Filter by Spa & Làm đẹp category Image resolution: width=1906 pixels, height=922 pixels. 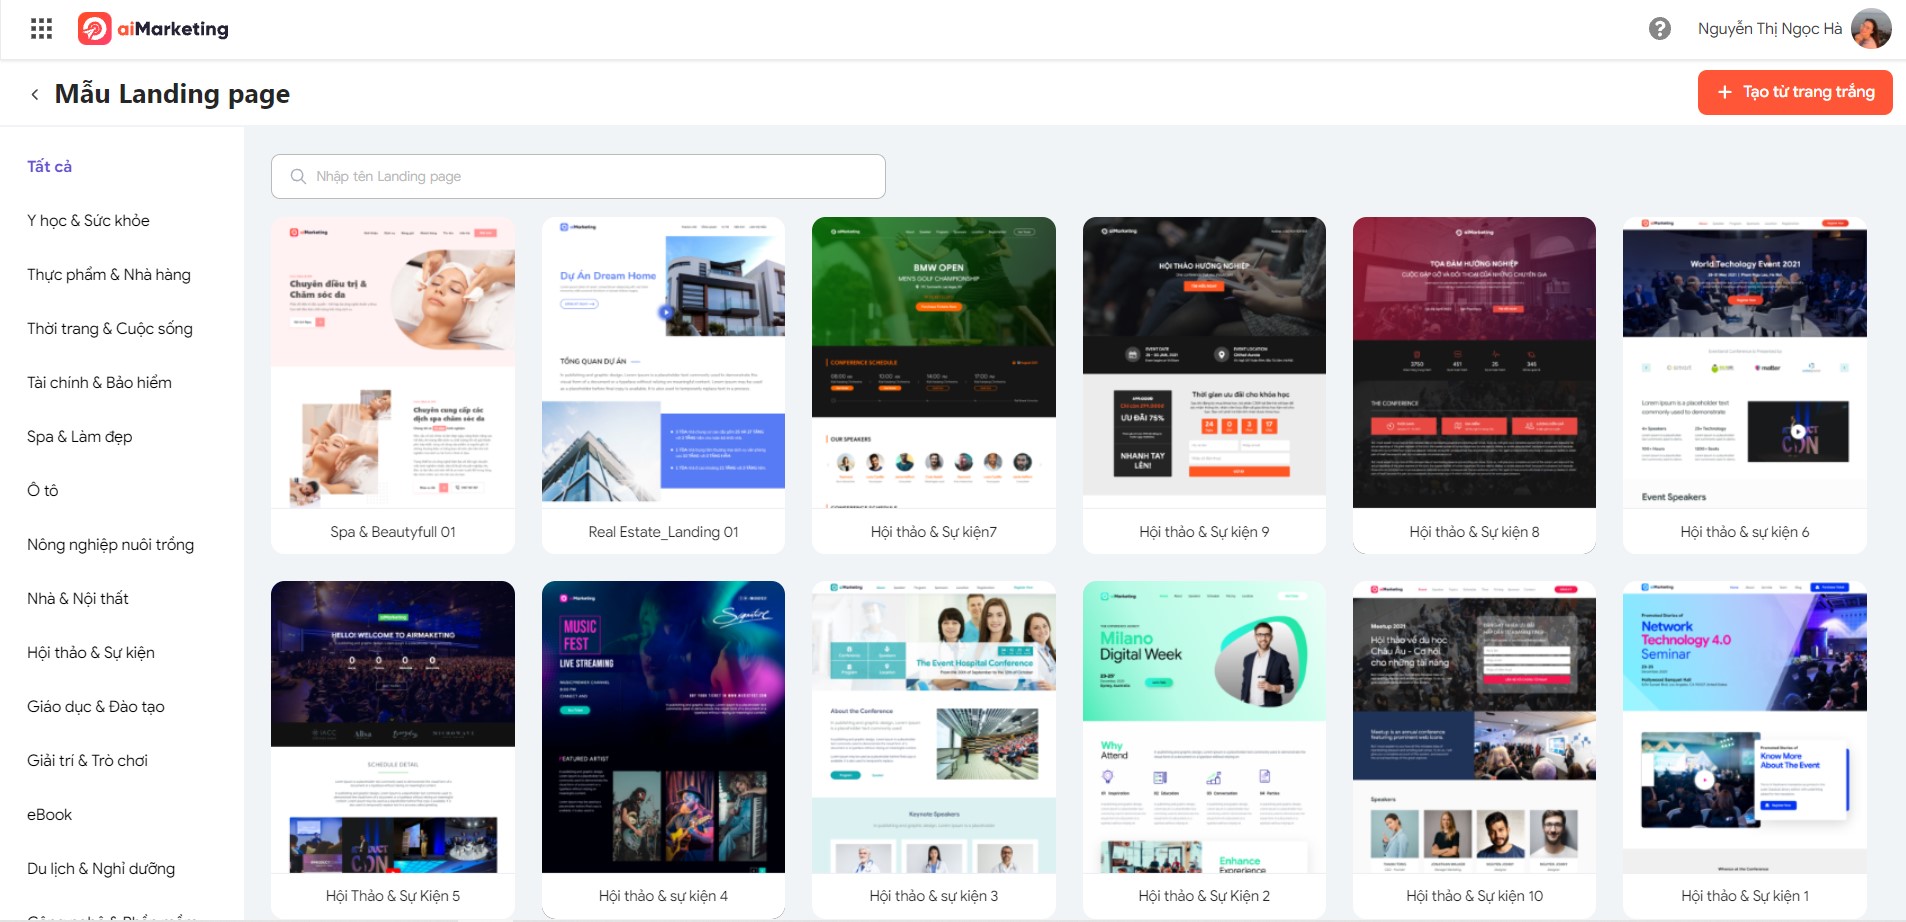tap(80, 437)
